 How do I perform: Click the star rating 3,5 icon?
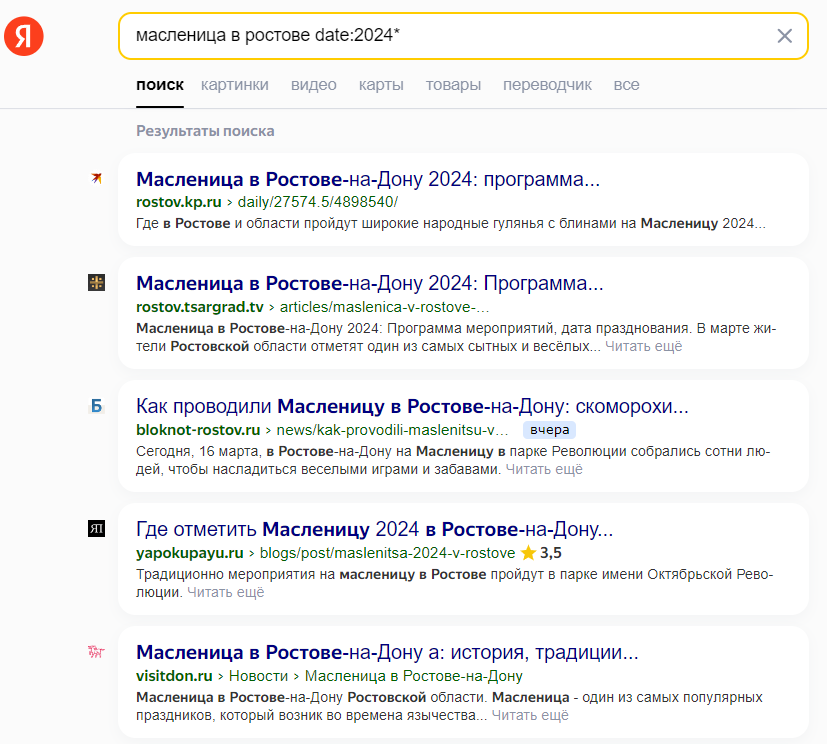[528, 553]
